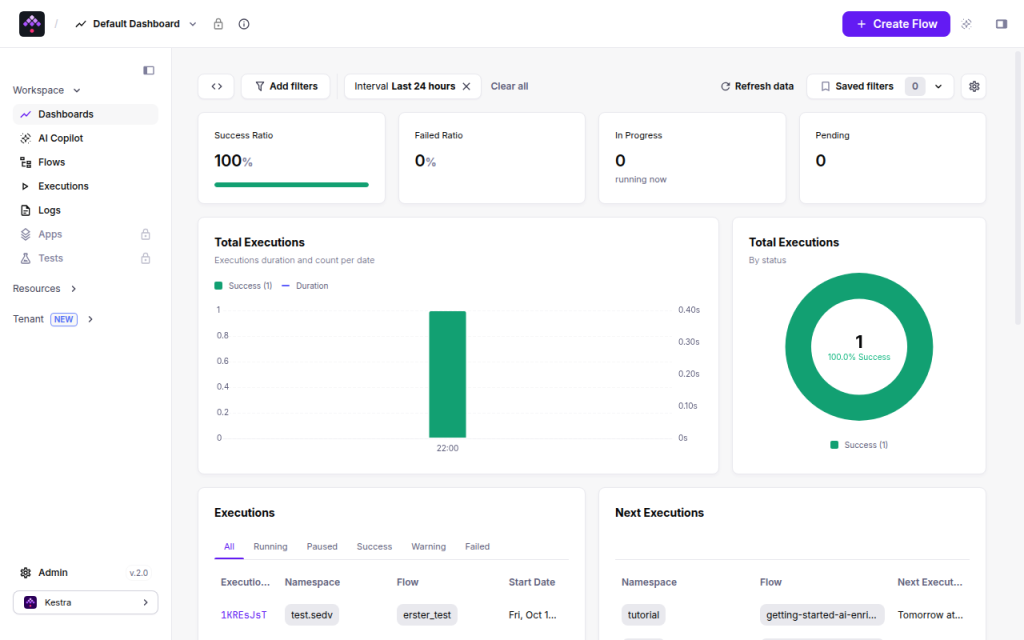Image resolution: width=1024 pixels, height=640 pixels.
Task: Open AI Copilot from the sidebar
Action: (86, 138)
